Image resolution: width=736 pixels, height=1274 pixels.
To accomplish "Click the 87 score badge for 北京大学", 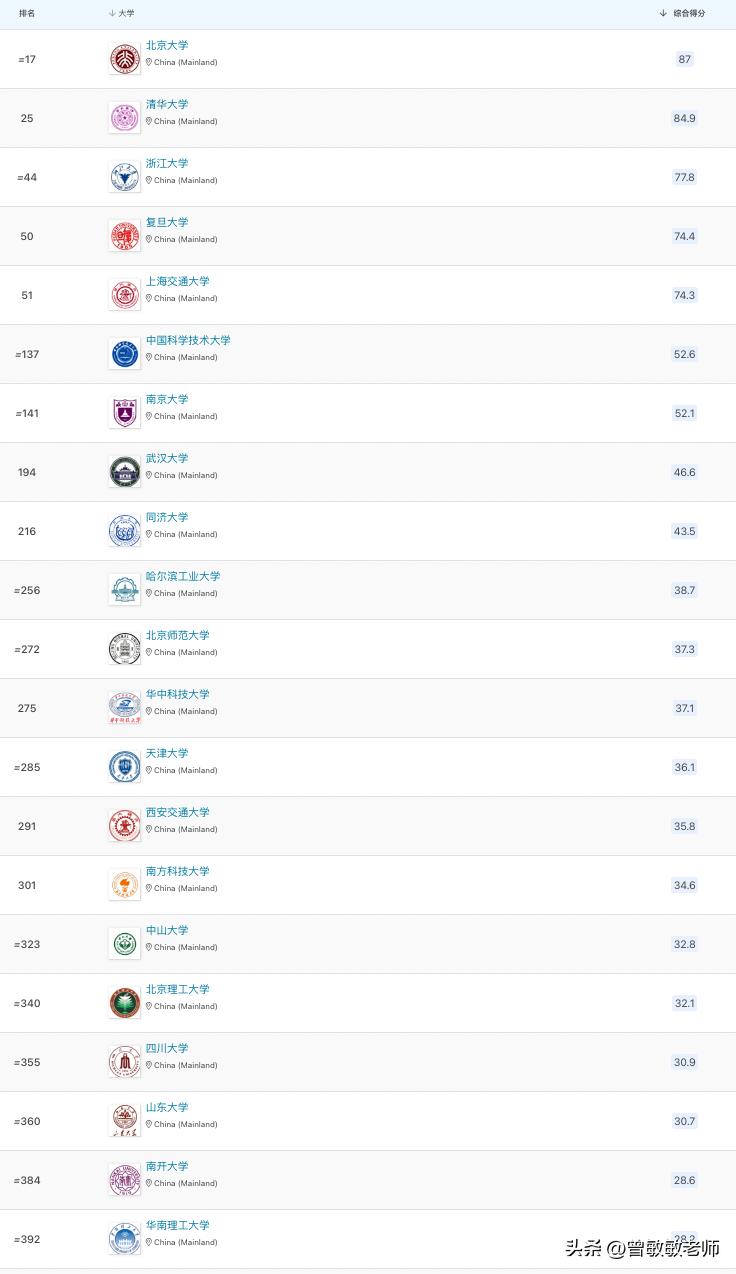I will (x=684, y=59).
